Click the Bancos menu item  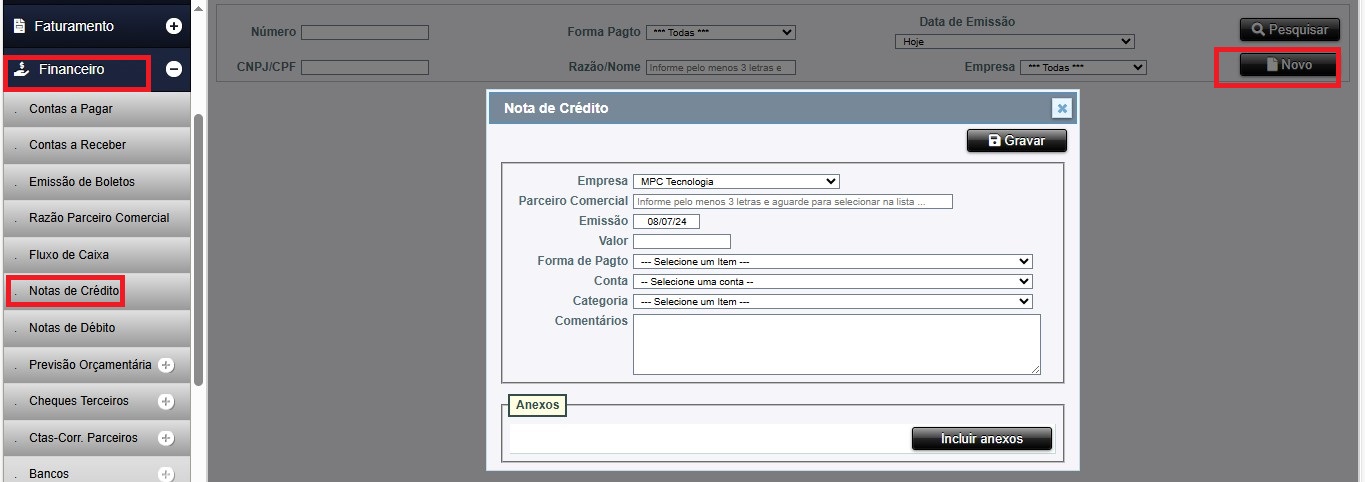coord(95,472)
